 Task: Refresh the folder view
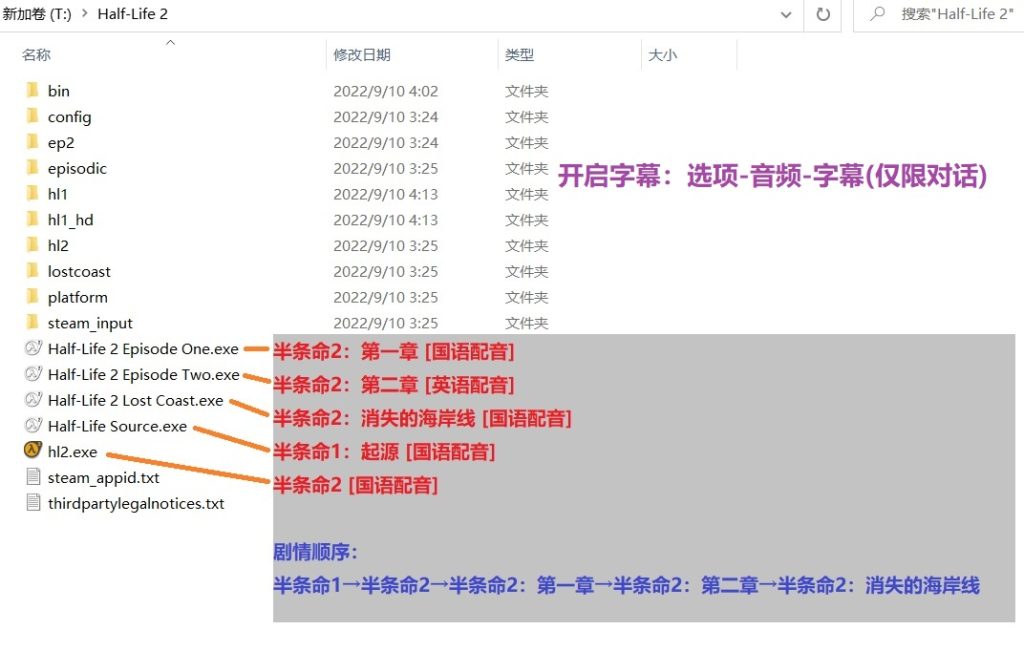pyautogui.click(x=822, y=14)
